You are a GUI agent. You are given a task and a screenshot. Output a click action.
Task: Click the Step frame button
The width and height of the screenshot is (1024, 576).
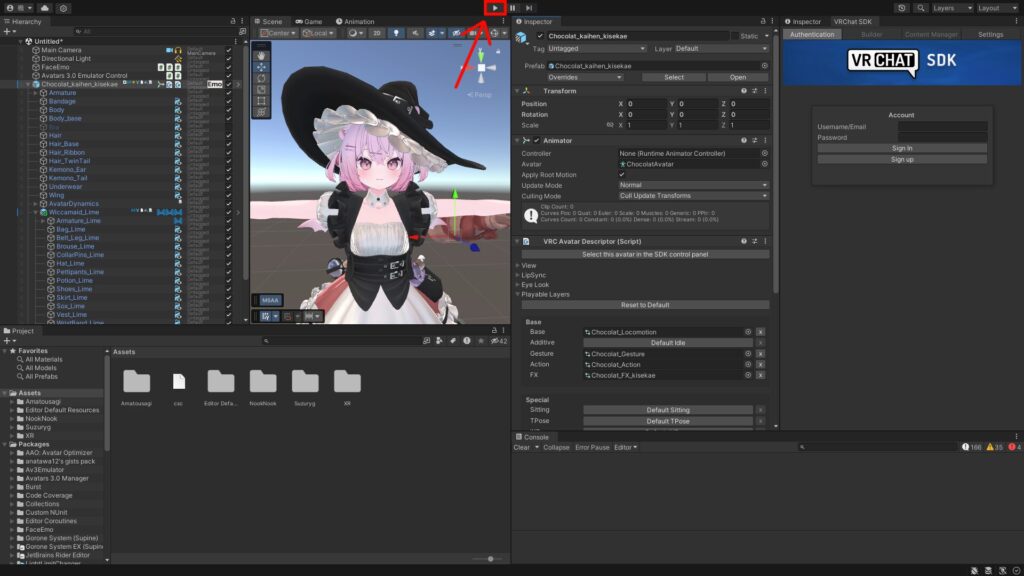tap(529, 8)
